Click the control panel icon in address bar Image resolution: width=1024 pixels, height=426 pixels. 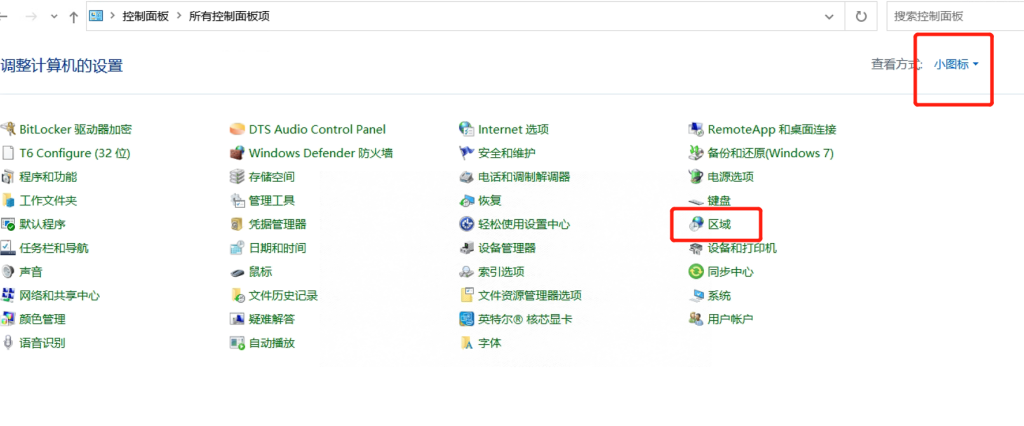pyautogui.click(x=96, y=16)
